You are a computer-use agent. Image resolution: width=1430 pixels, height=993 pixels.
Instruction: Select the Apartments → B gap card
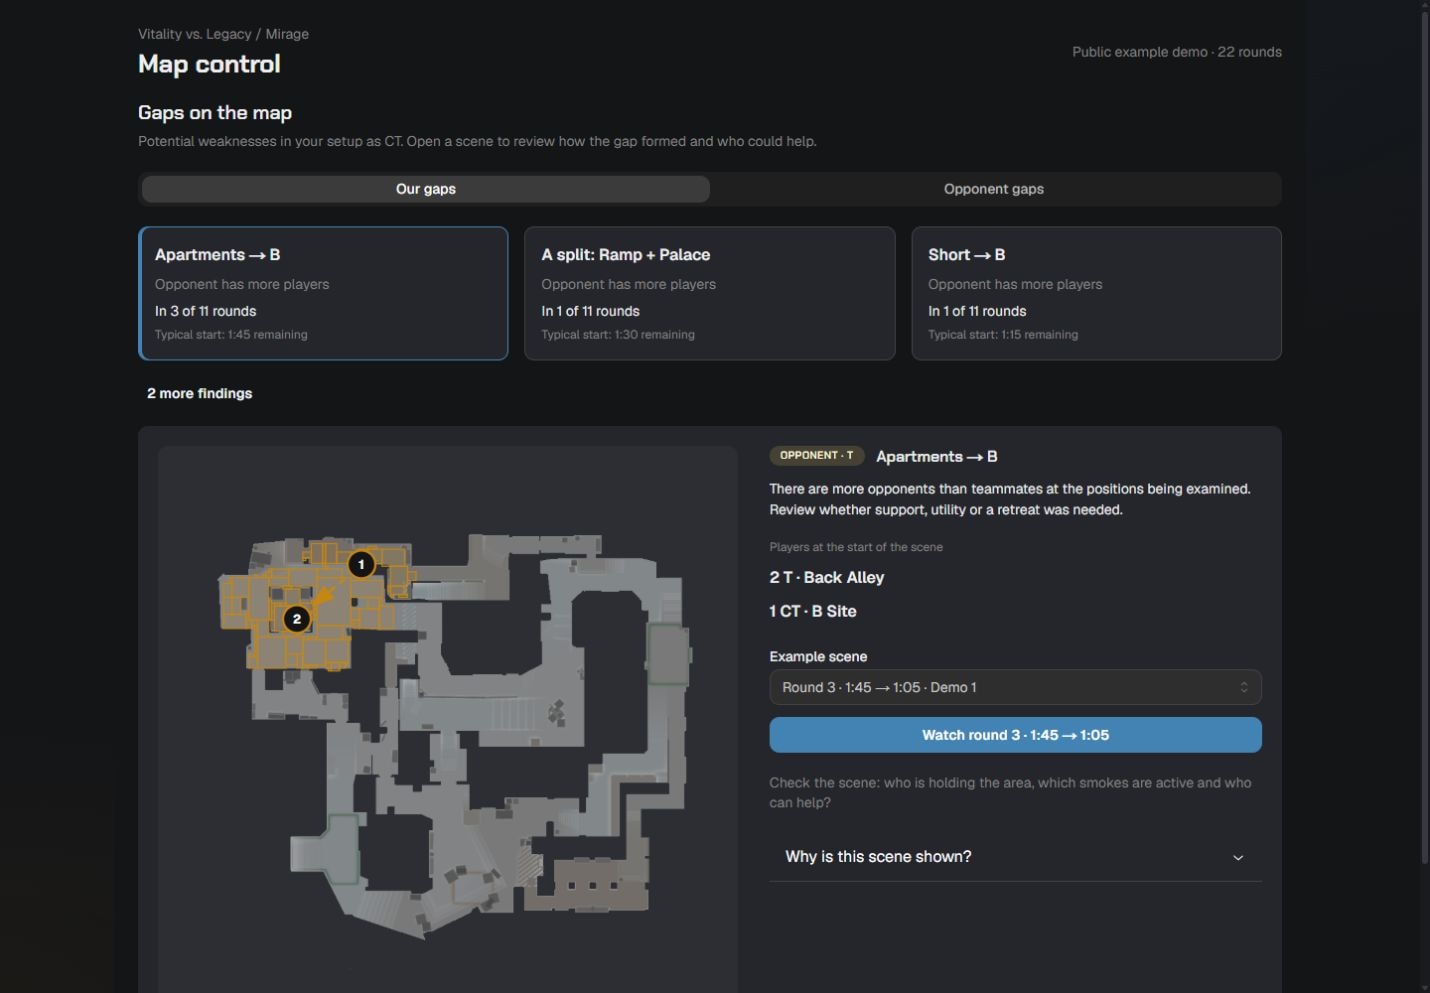[323, 293]
